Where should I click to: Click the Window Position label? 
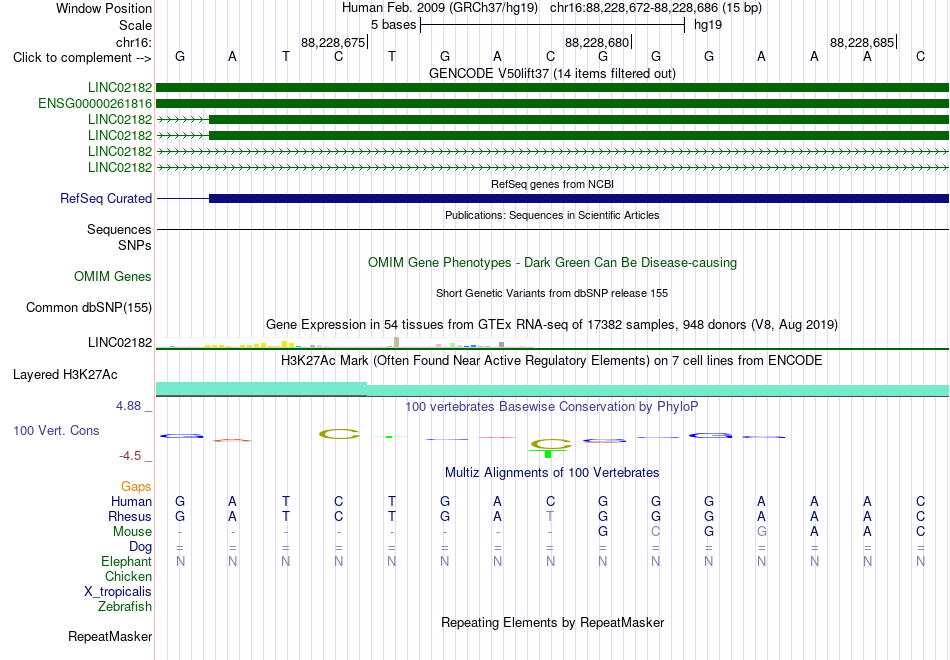pos(104,8)
